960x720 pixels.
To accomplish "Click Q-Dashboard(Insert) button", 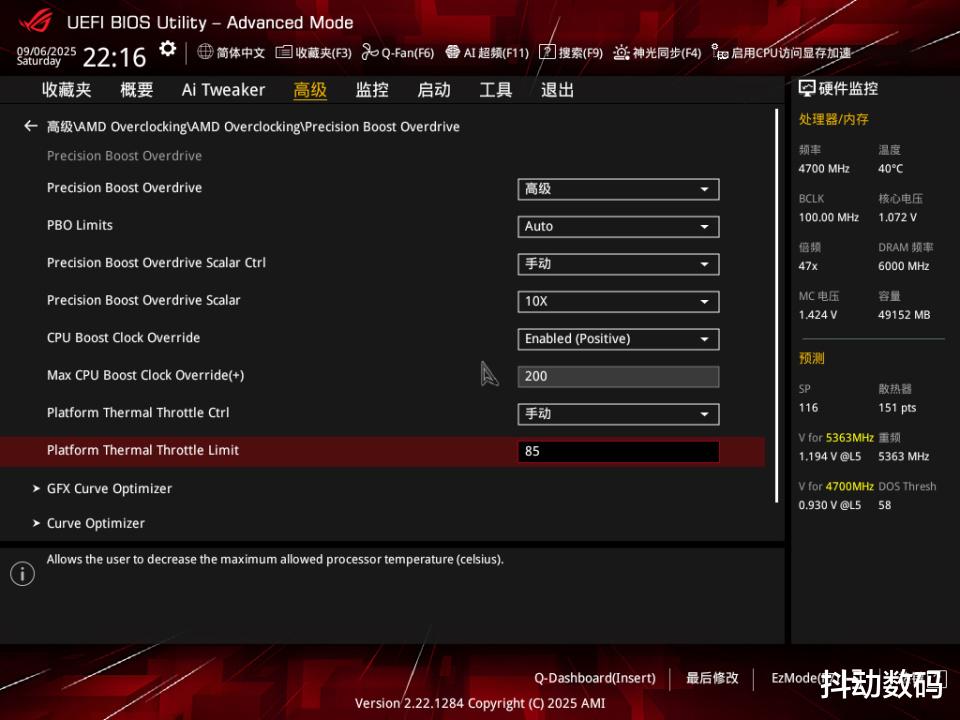I will (594, 678).
